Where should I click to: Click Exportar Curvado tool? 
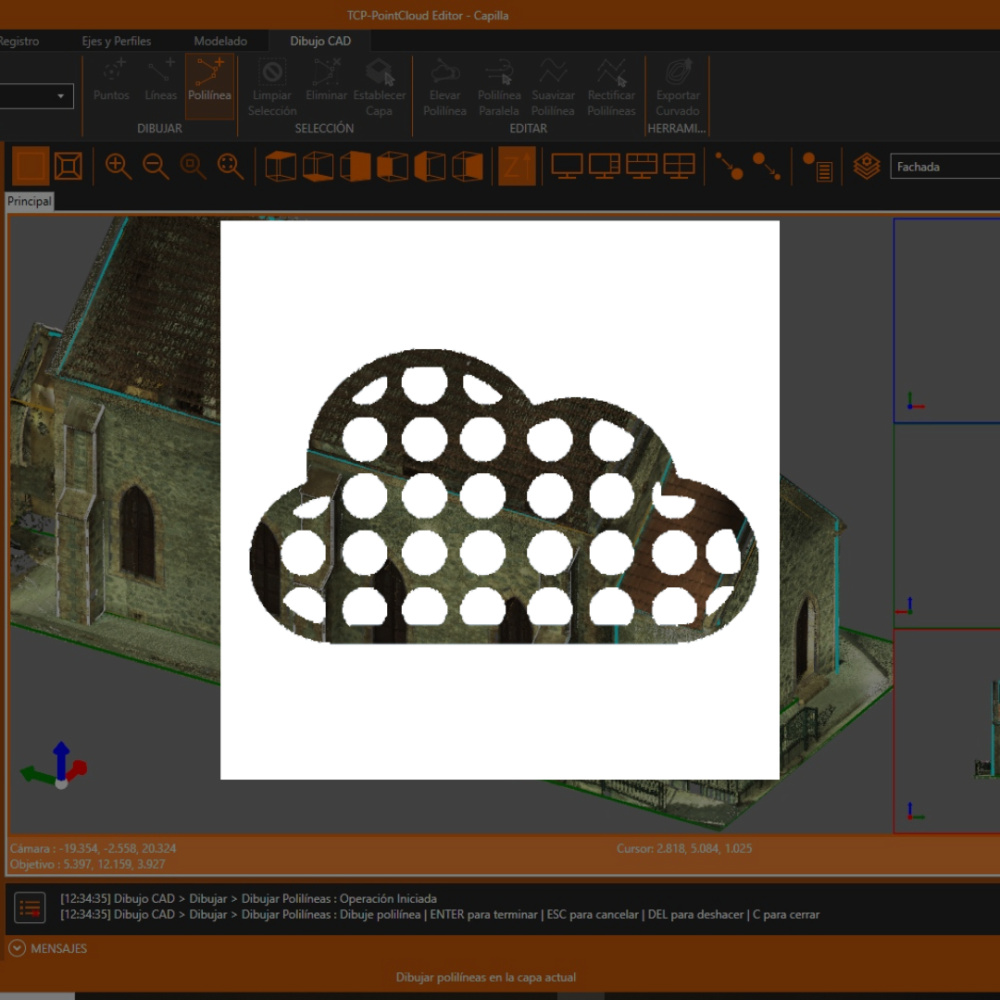tap(677, 88)
